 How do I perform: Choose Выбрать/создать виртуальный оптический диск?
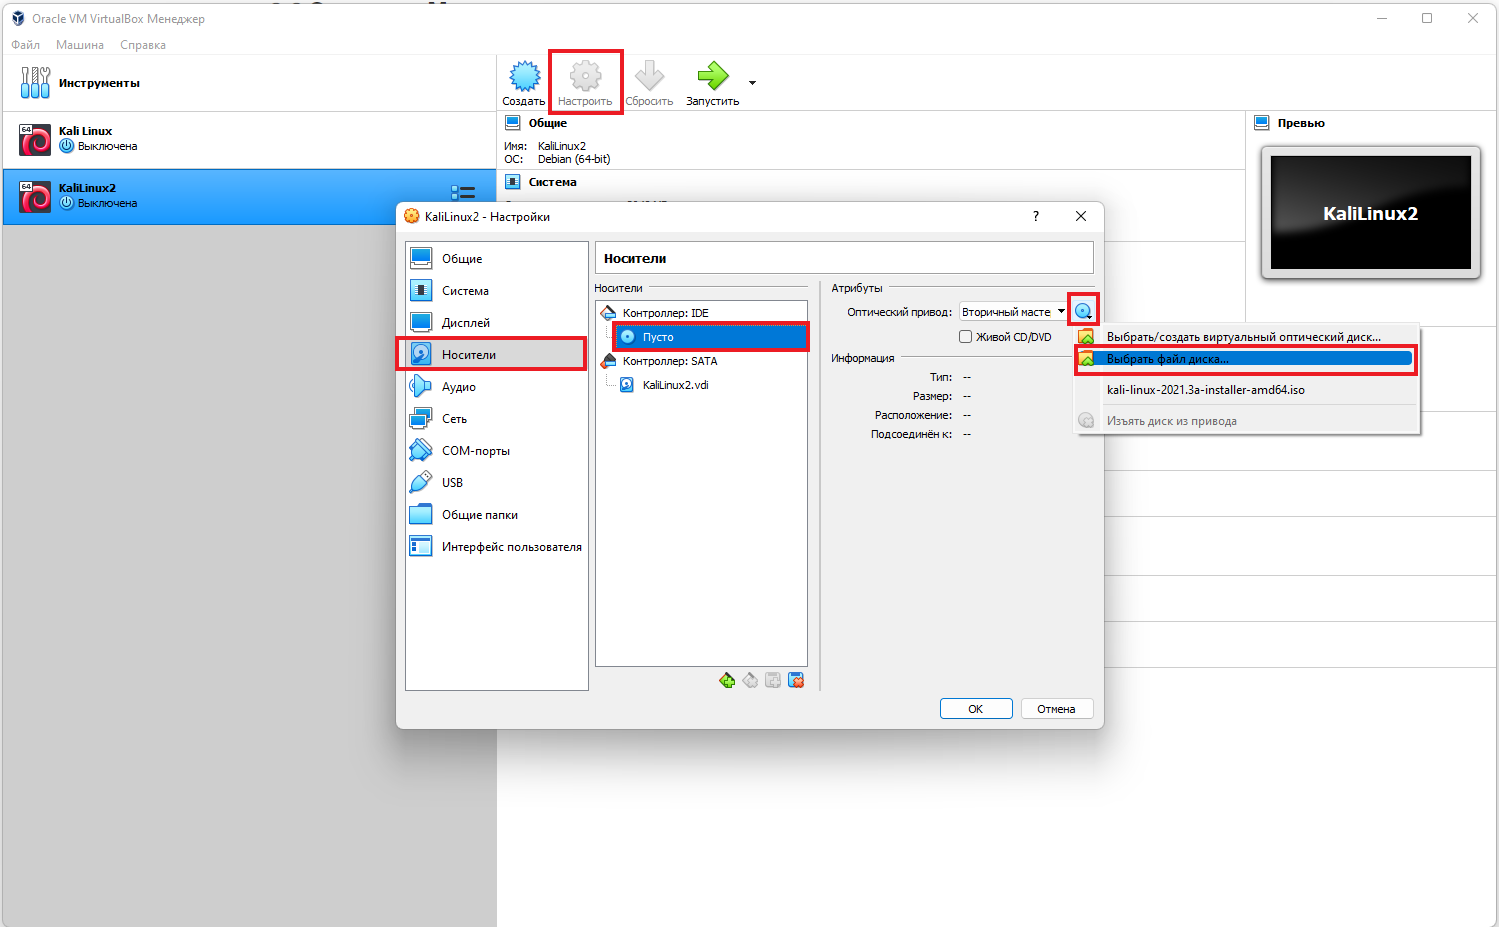click(1246, 337)
